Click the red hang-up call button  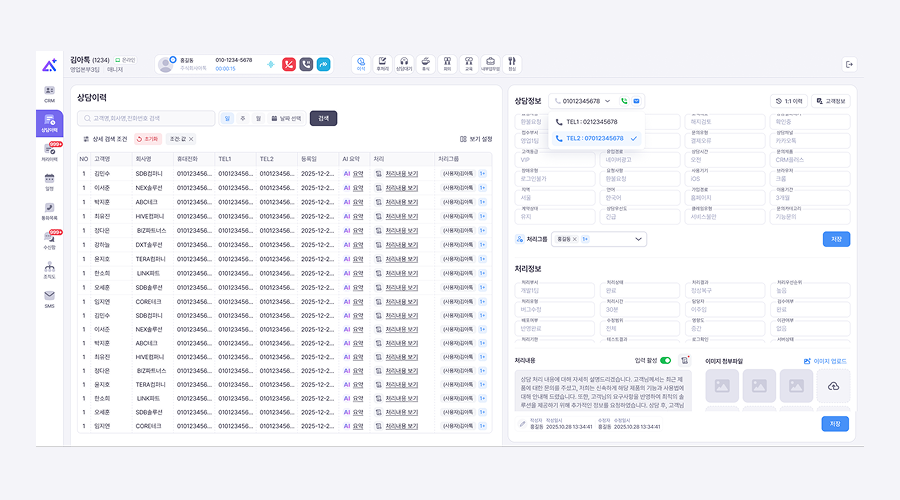pyautogui.click(x=288, y=64)
